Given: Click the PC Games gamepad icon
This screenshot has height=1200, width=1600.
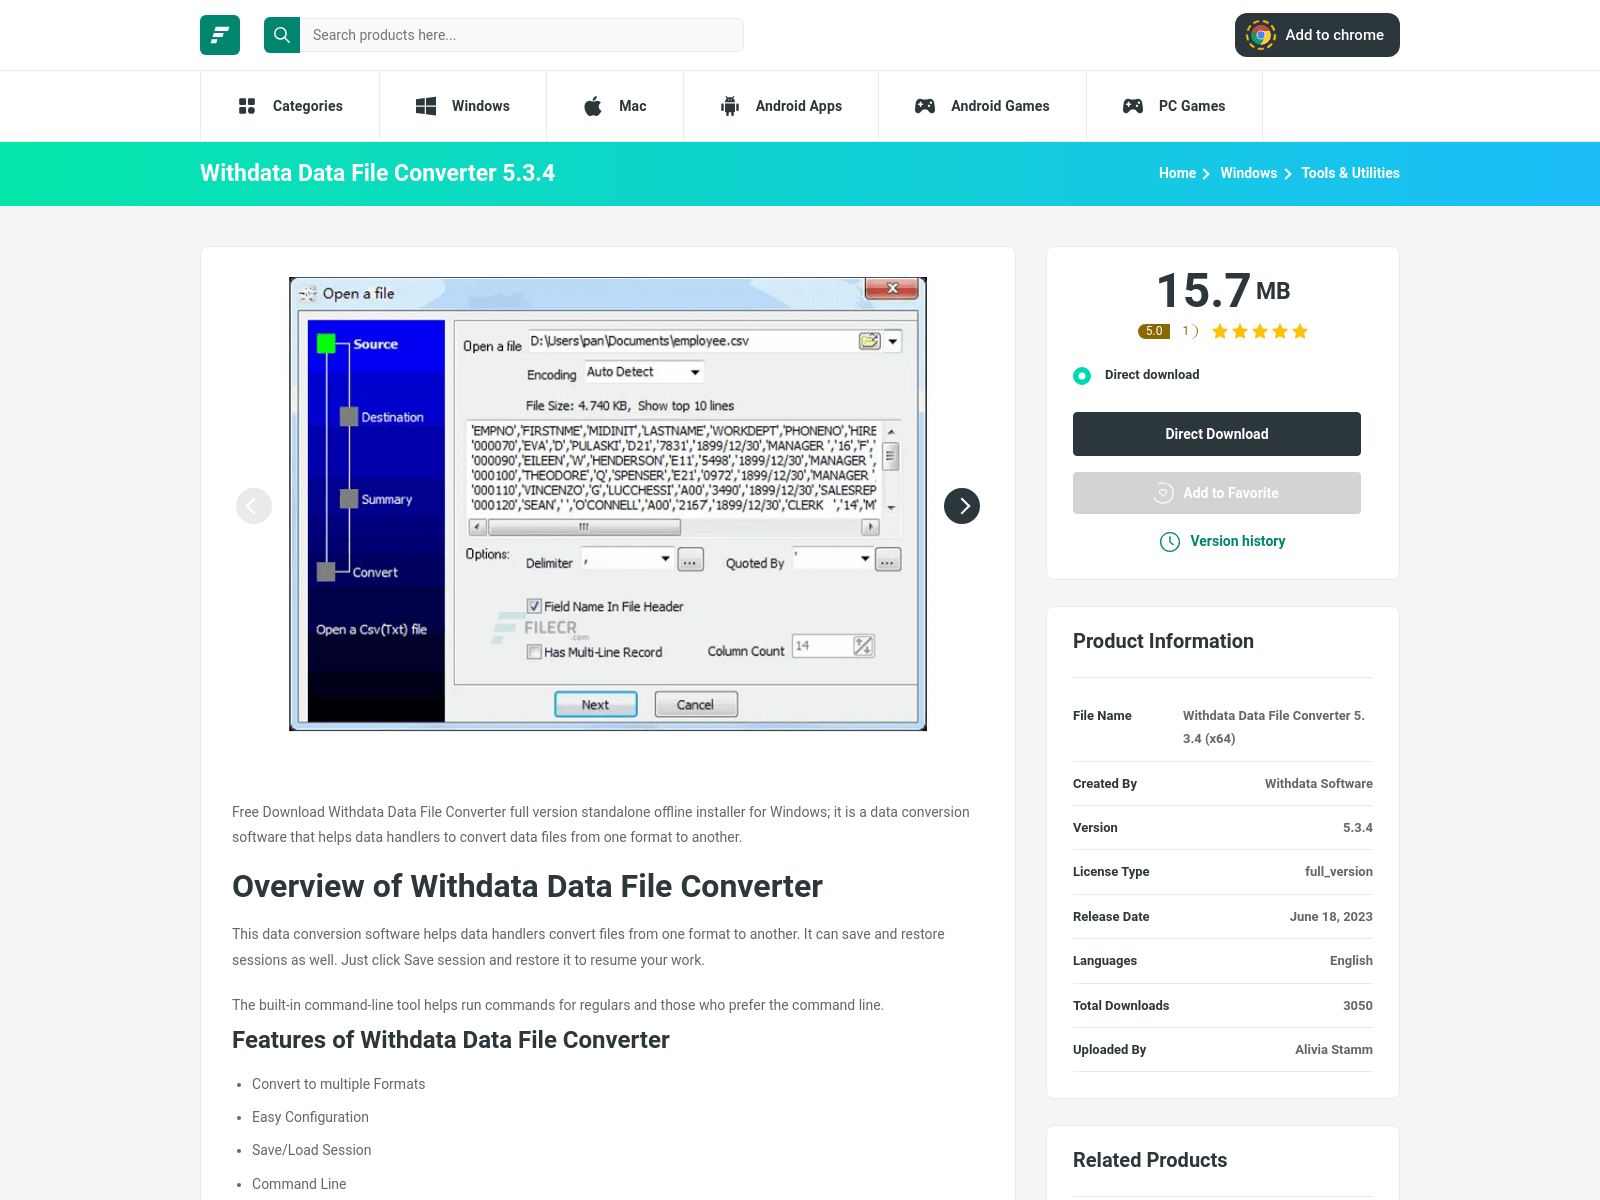Looking at the screenshot, I should 1133,106.
